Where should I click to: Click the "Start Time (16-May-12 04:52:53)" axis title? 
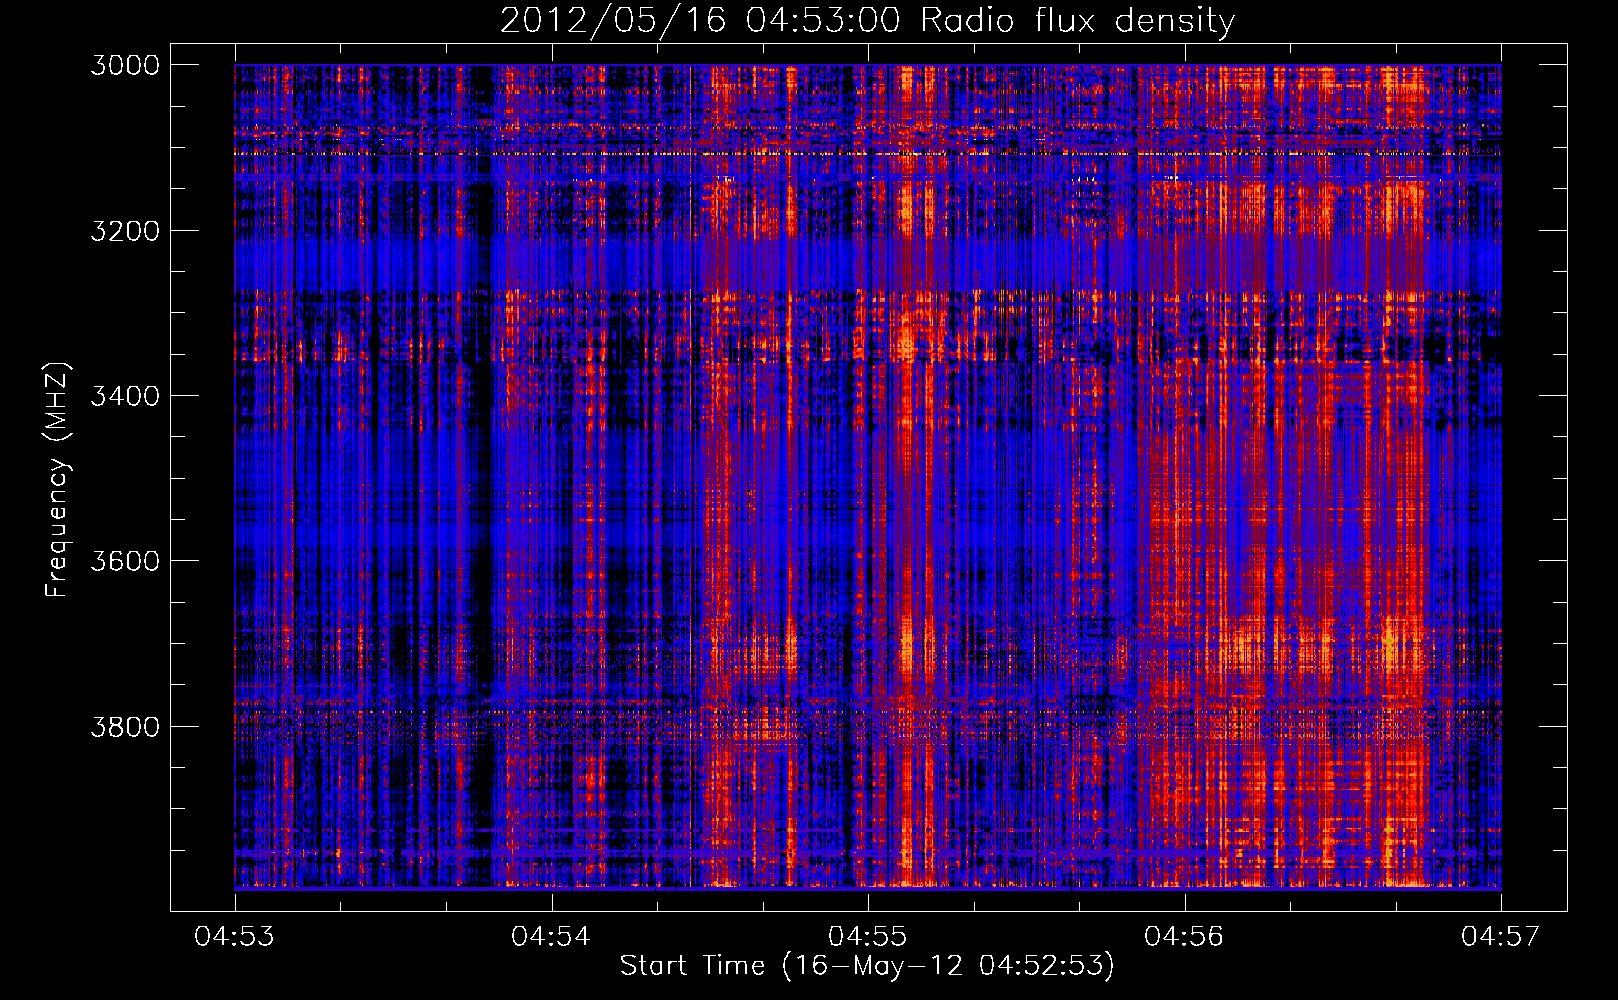pyautogui.click(x=867, y=966)
